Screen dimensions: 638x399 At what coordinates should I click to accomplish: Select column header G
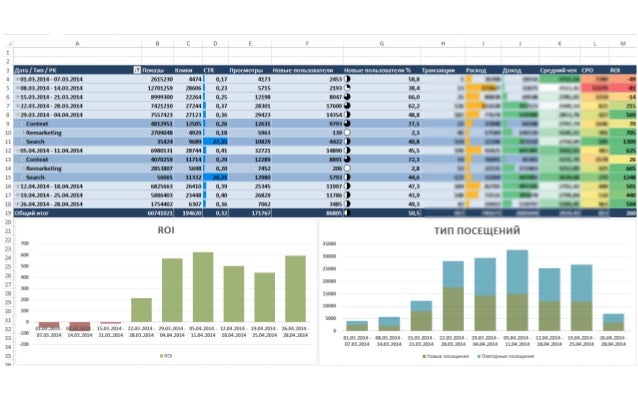pos(382,44)
